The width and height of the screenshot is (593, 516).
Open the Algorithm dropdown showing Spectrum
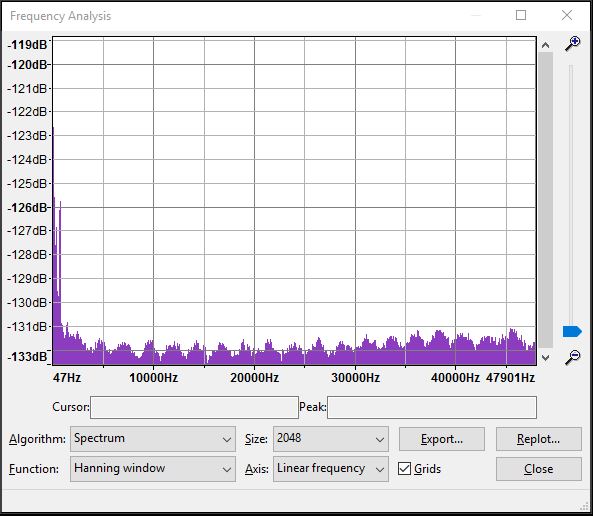pos(153,439)
